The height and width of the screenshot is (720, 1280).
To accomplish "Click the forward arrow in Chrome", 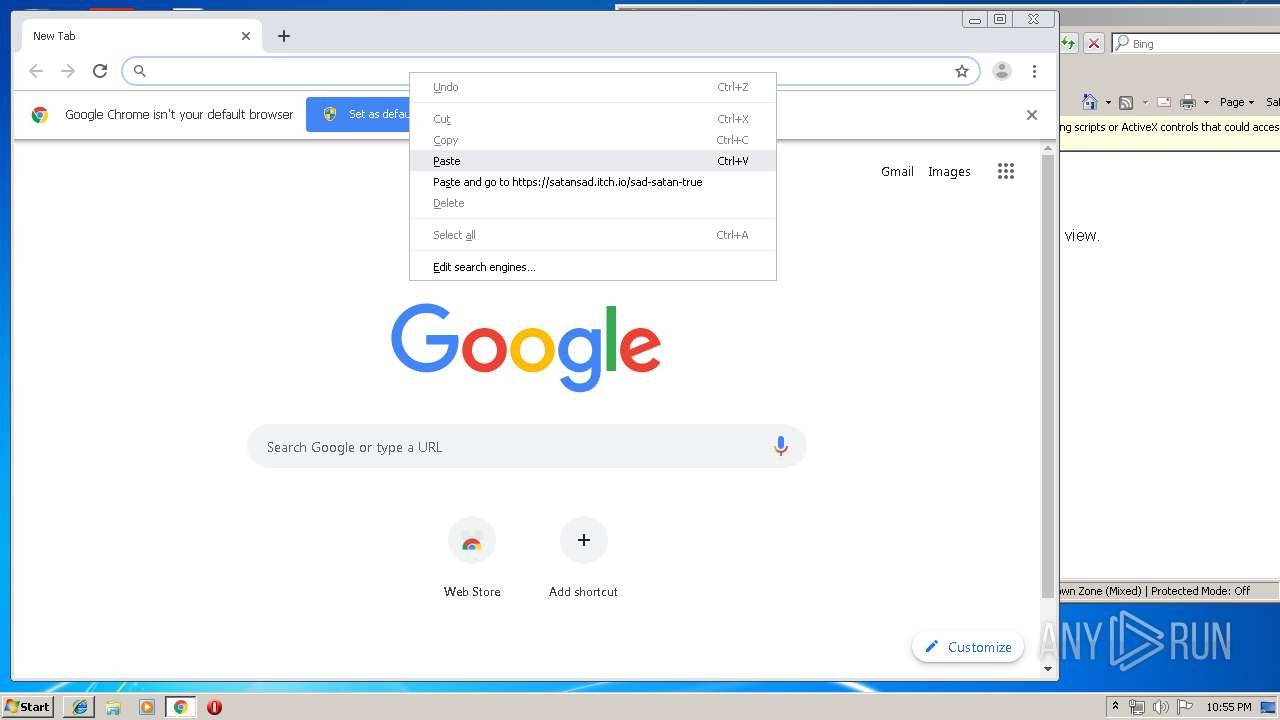I will click(x=68, y=71).
